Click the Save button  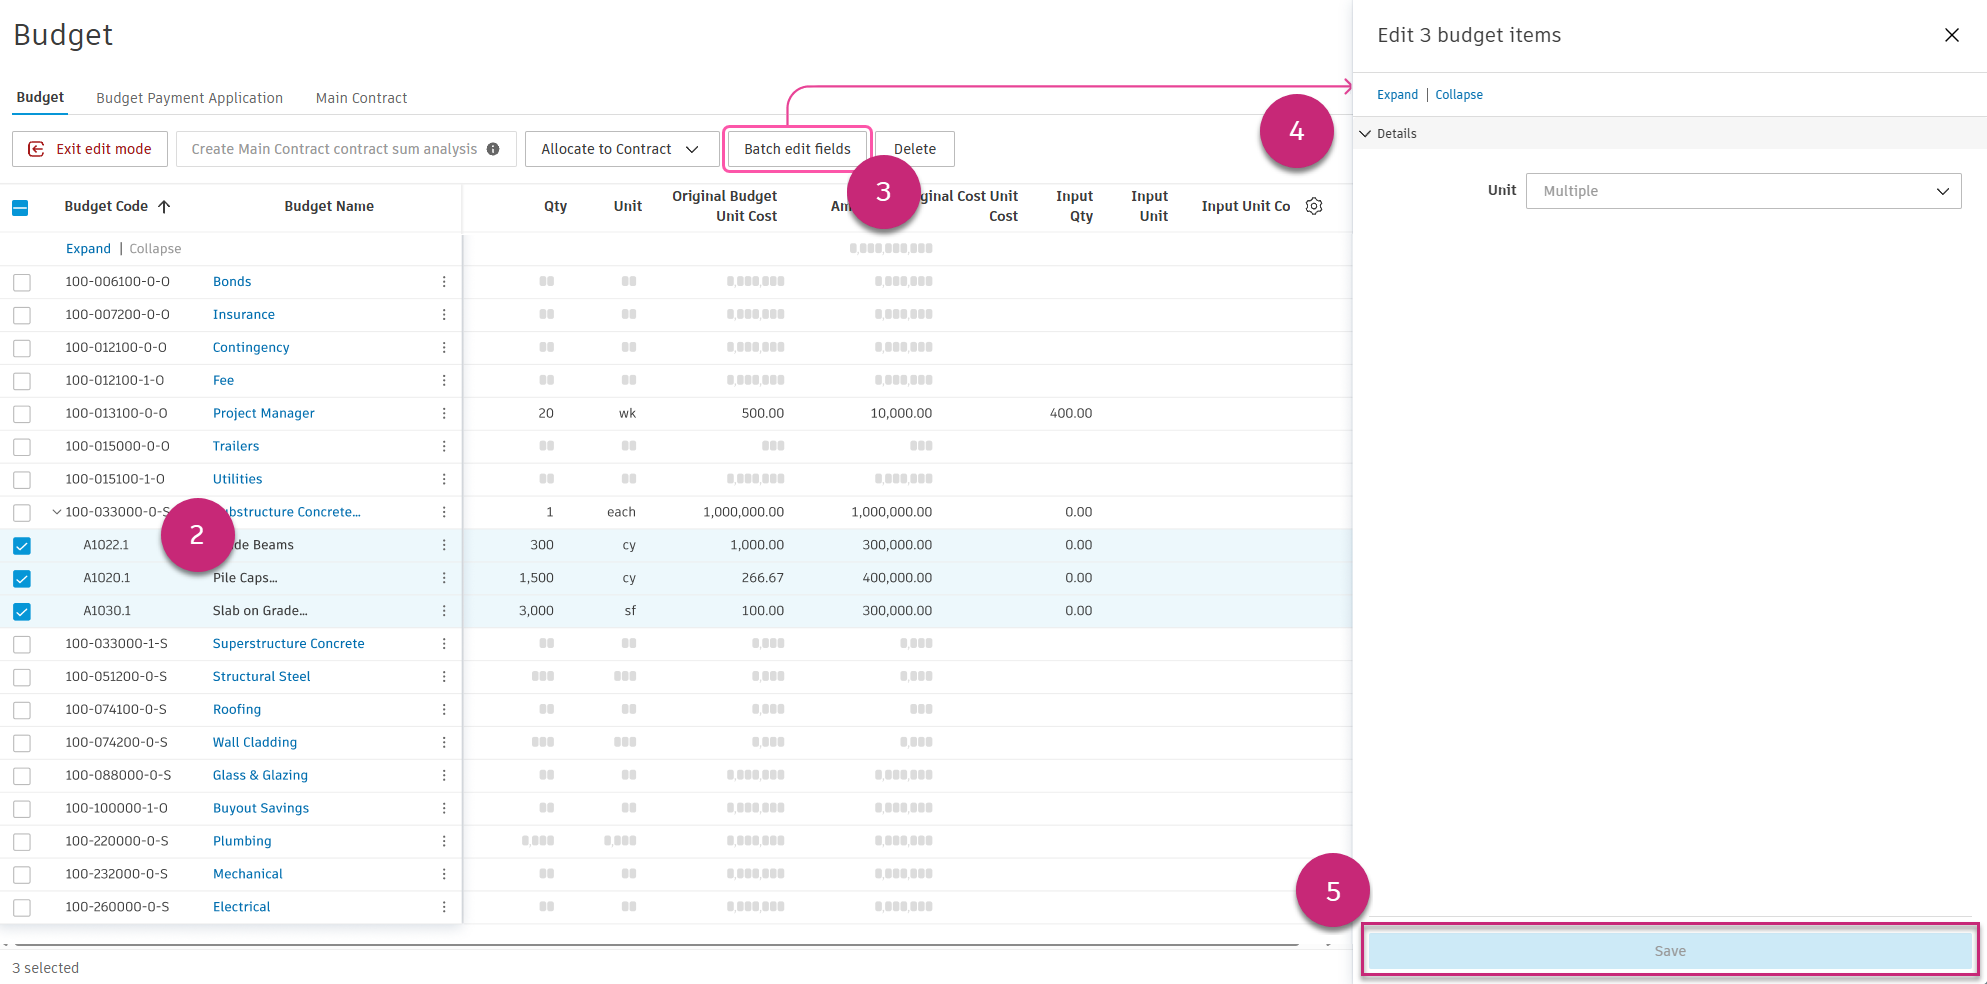coord(1669,951)
